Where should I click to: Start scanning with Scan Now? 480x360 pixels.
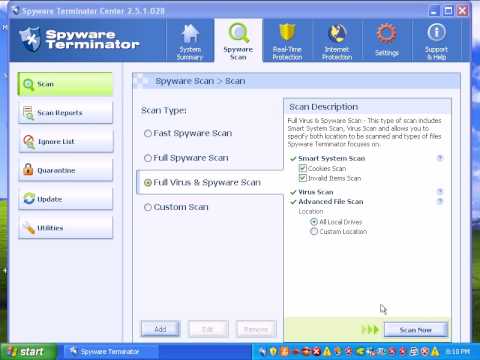pos(416,330)
